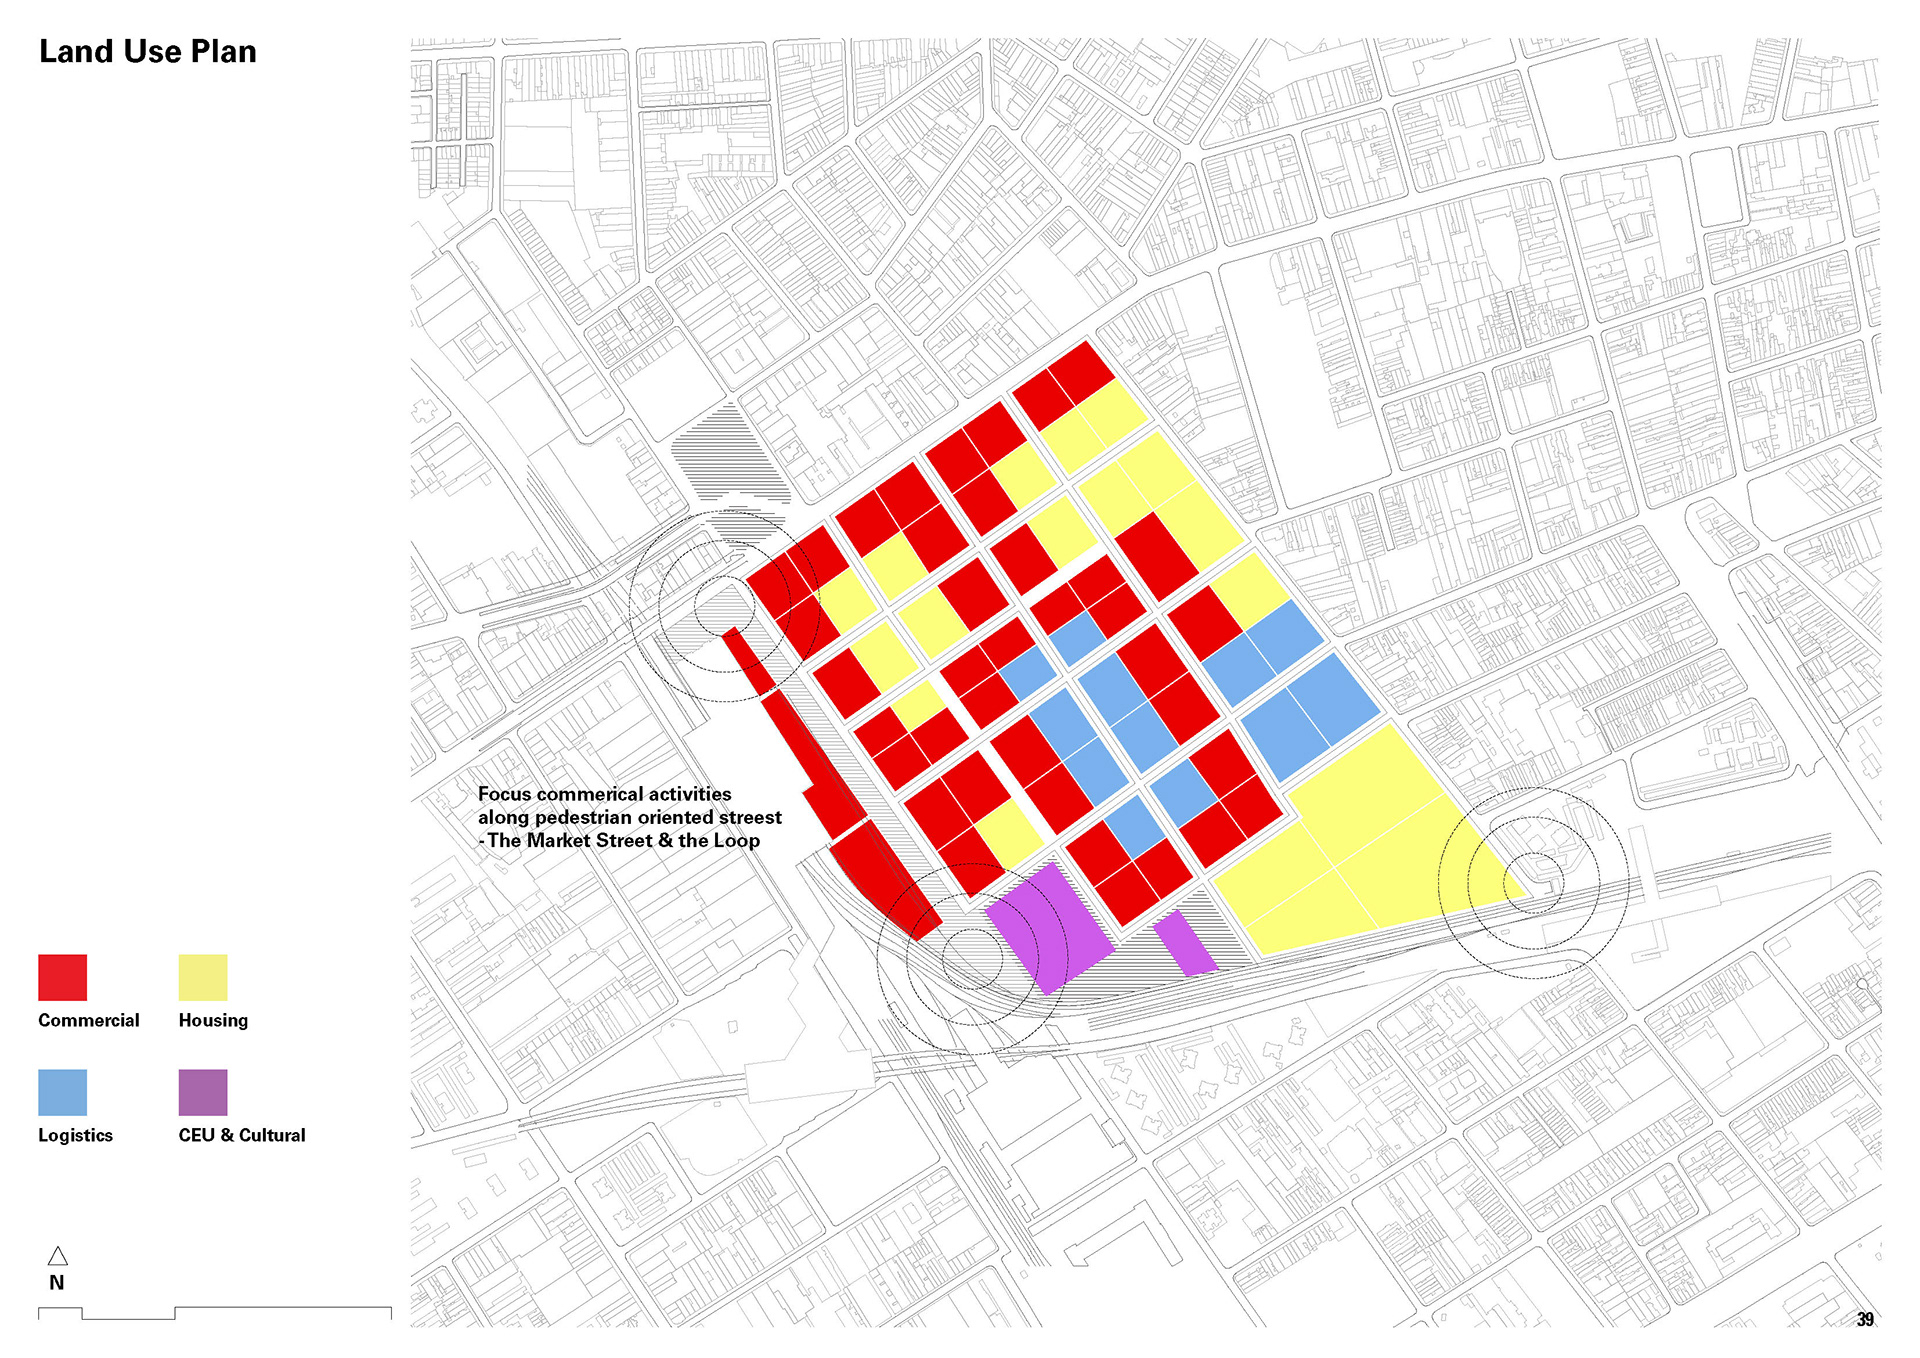Click page number 39

click(x=1865, y=1320)
